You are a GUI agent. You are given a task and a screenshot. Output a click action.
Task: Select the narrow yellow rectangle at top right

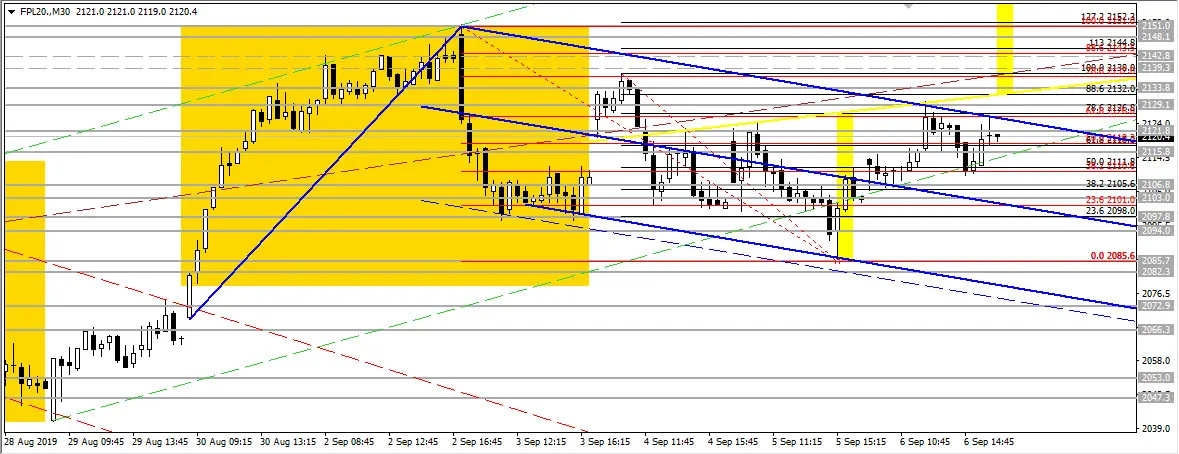1005,48
